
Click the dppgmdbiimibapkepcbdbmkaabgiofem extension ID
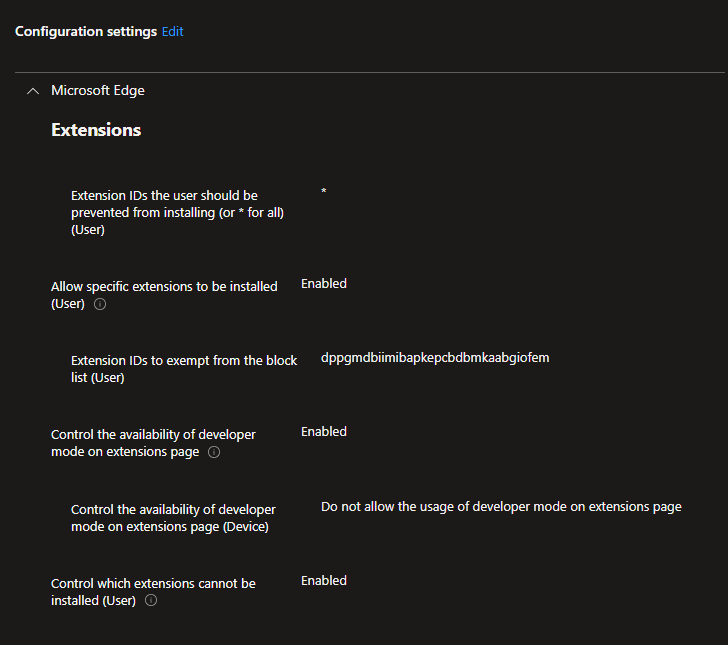[435, 358]
